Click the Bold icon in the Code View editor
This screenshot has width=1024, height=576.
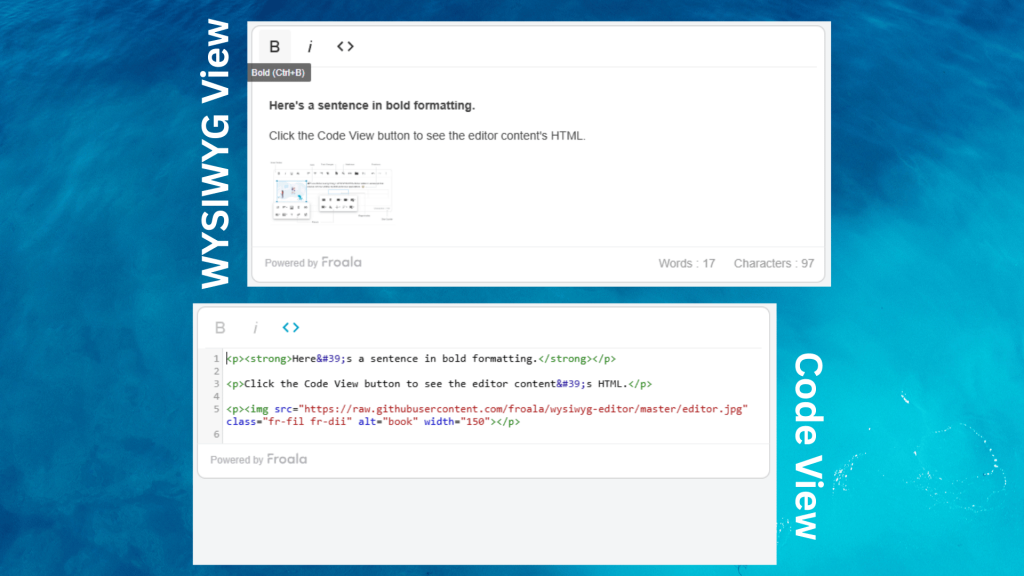coord(219,326)
